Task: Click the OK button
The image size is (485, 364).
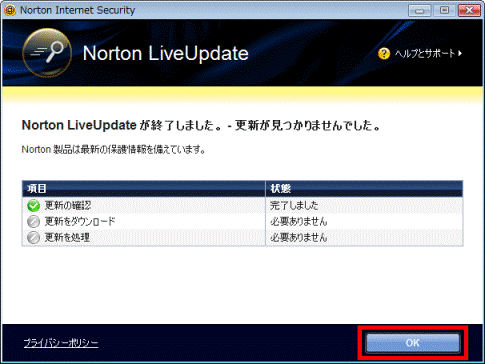Action: pos(413,343)
